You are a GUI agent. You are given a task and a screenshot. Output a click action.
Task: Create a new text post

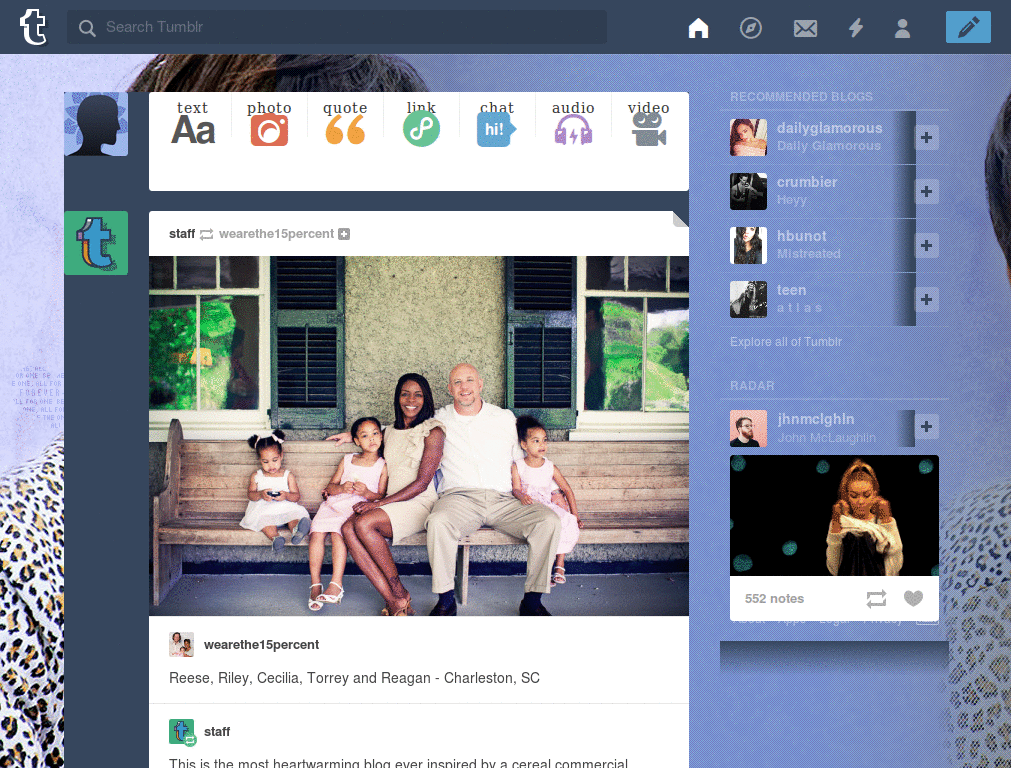pos(193,123)
